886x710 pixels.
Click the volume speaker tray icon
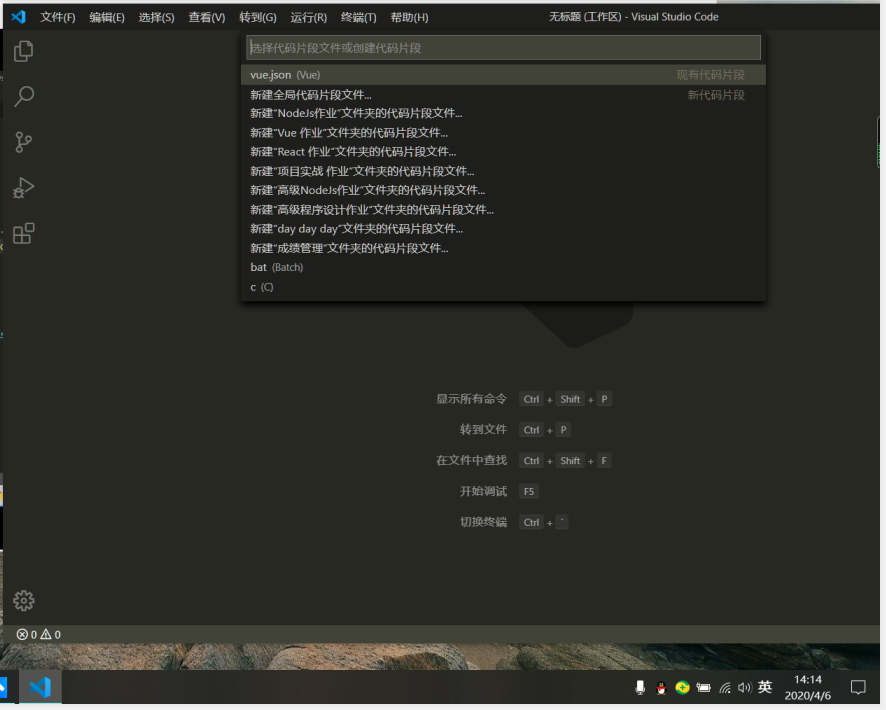click(745, 687)
